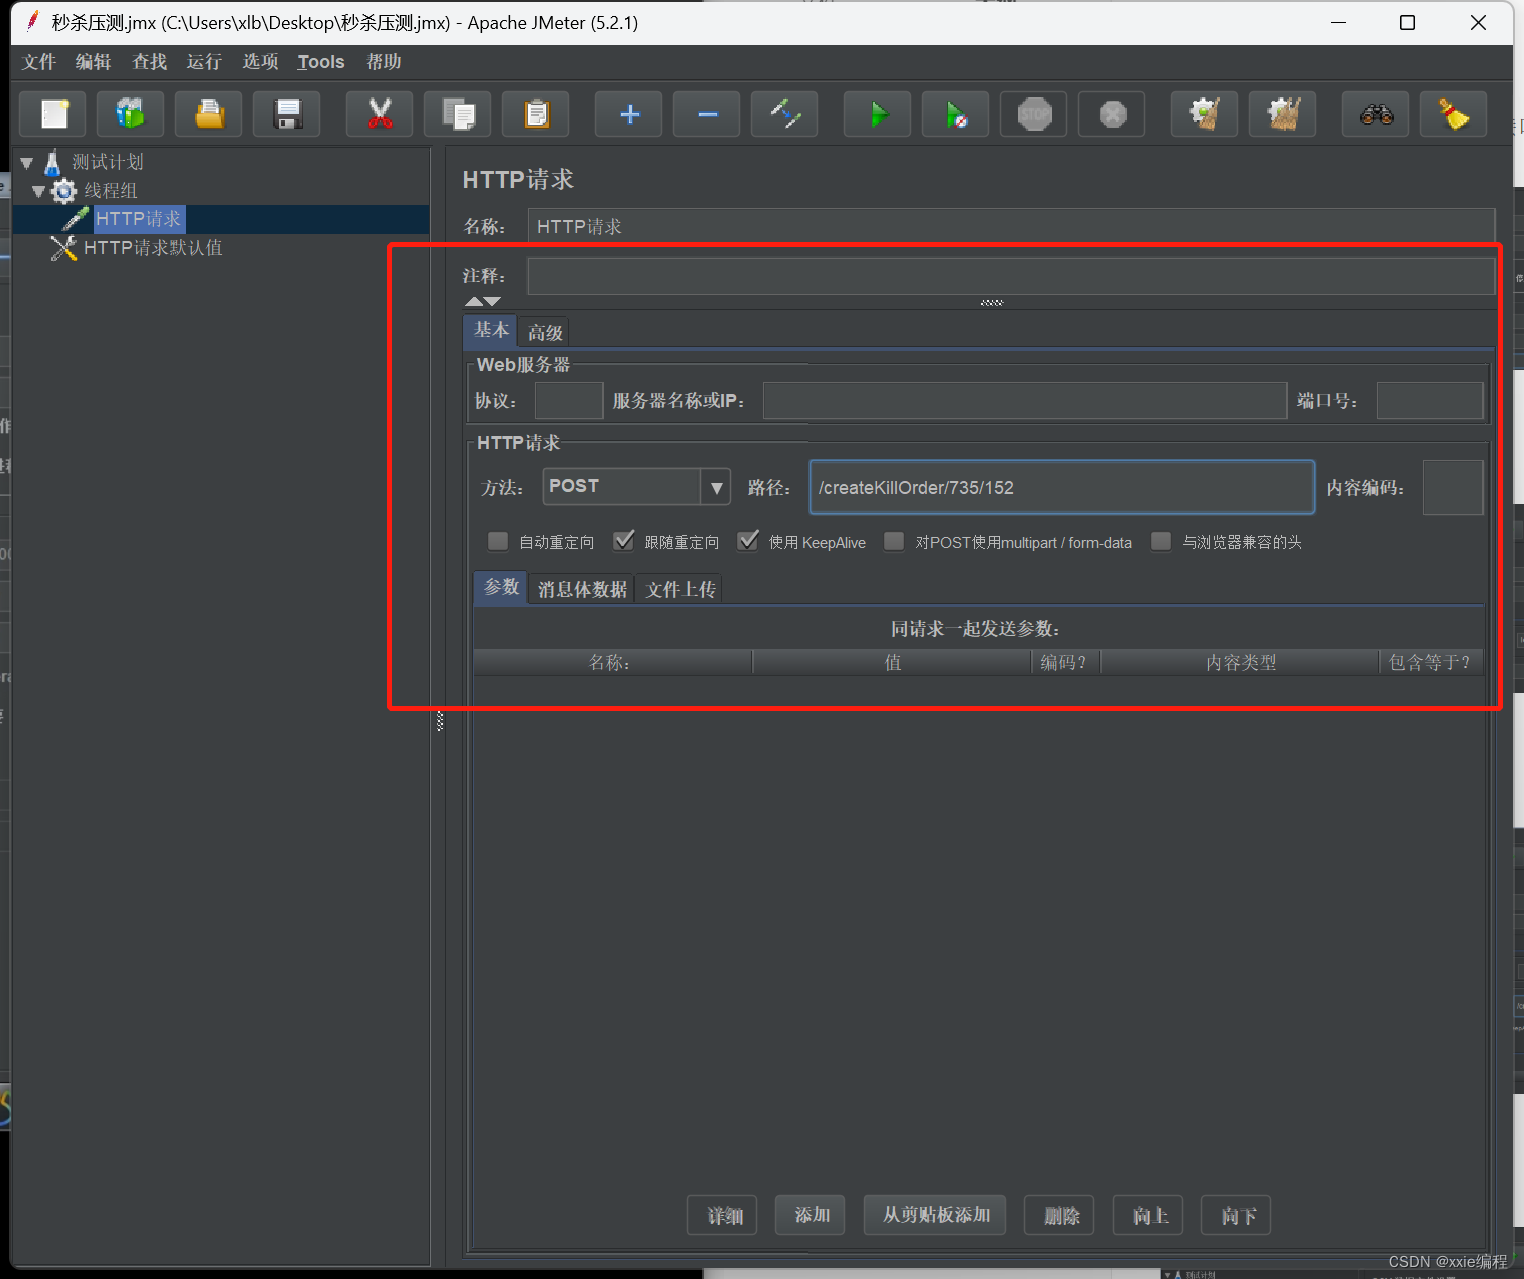Collapse the 线程组 tree node
Viewport: 1524px width, 1279px height.
click(x=38, y=191)
